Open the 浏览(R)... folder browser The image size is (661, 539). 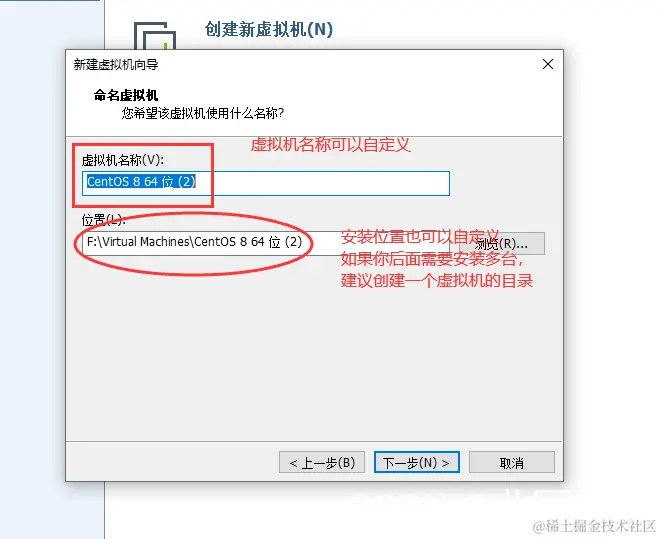click(502, 244)
